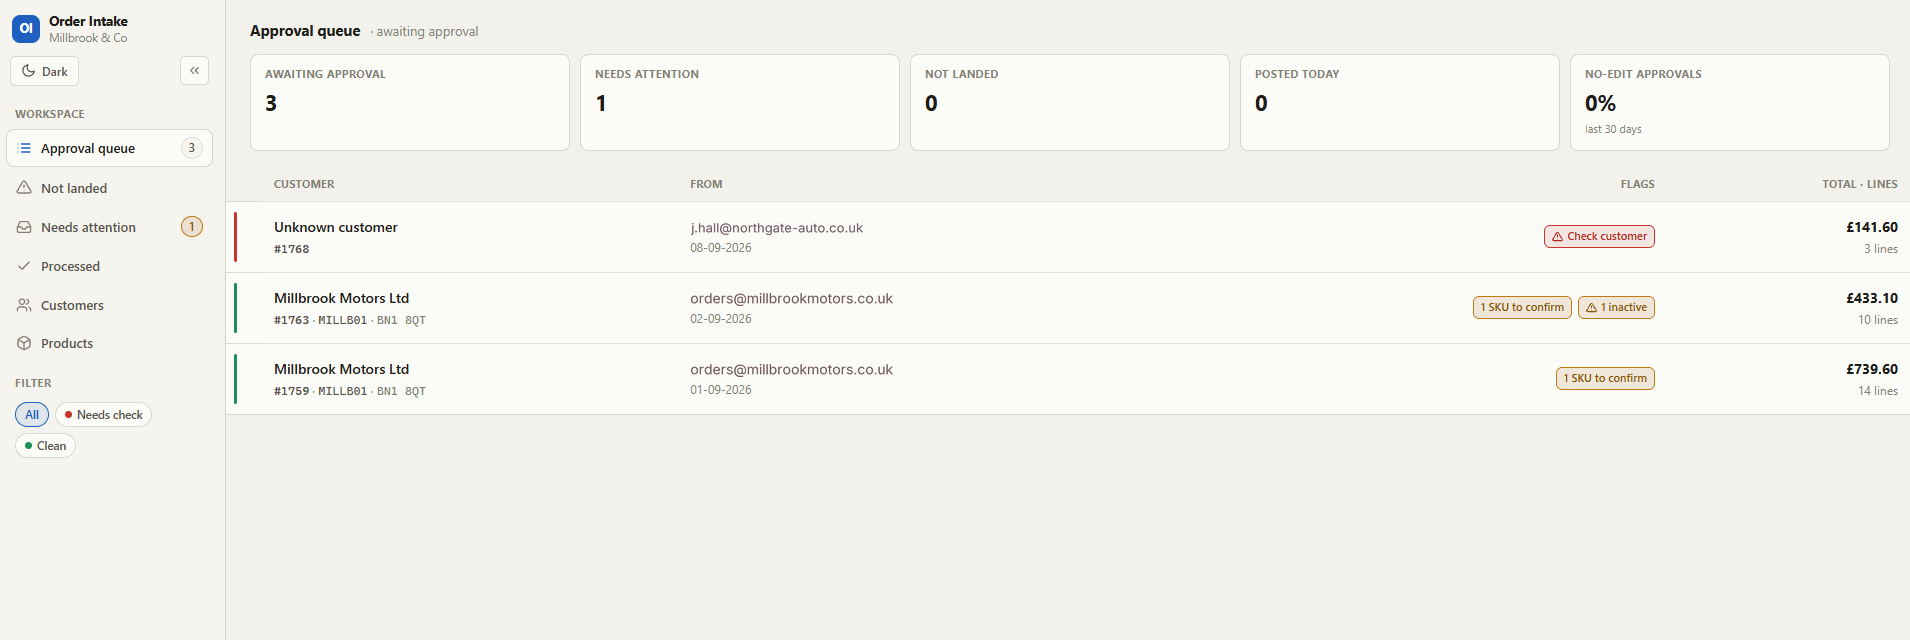This screenshot has height=640, width=1910.
Task: Open the Not landed section
Action: 109,188
